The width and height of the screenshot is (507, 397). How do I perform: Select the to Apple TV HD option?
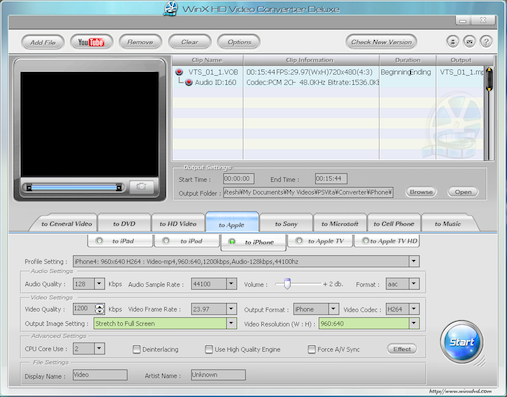click(365, 240)
